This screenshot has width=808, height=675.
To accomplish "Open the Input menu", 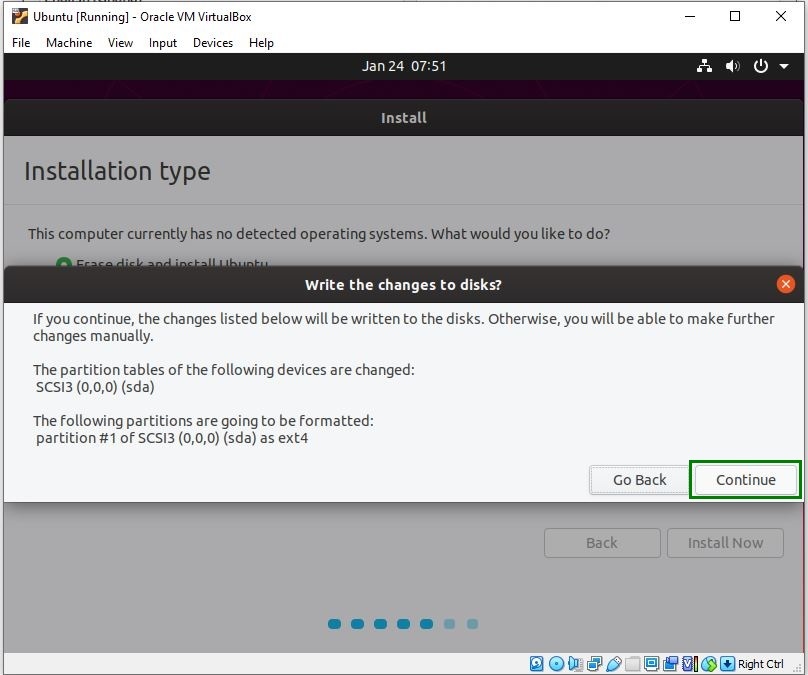I will click(163, 43).
